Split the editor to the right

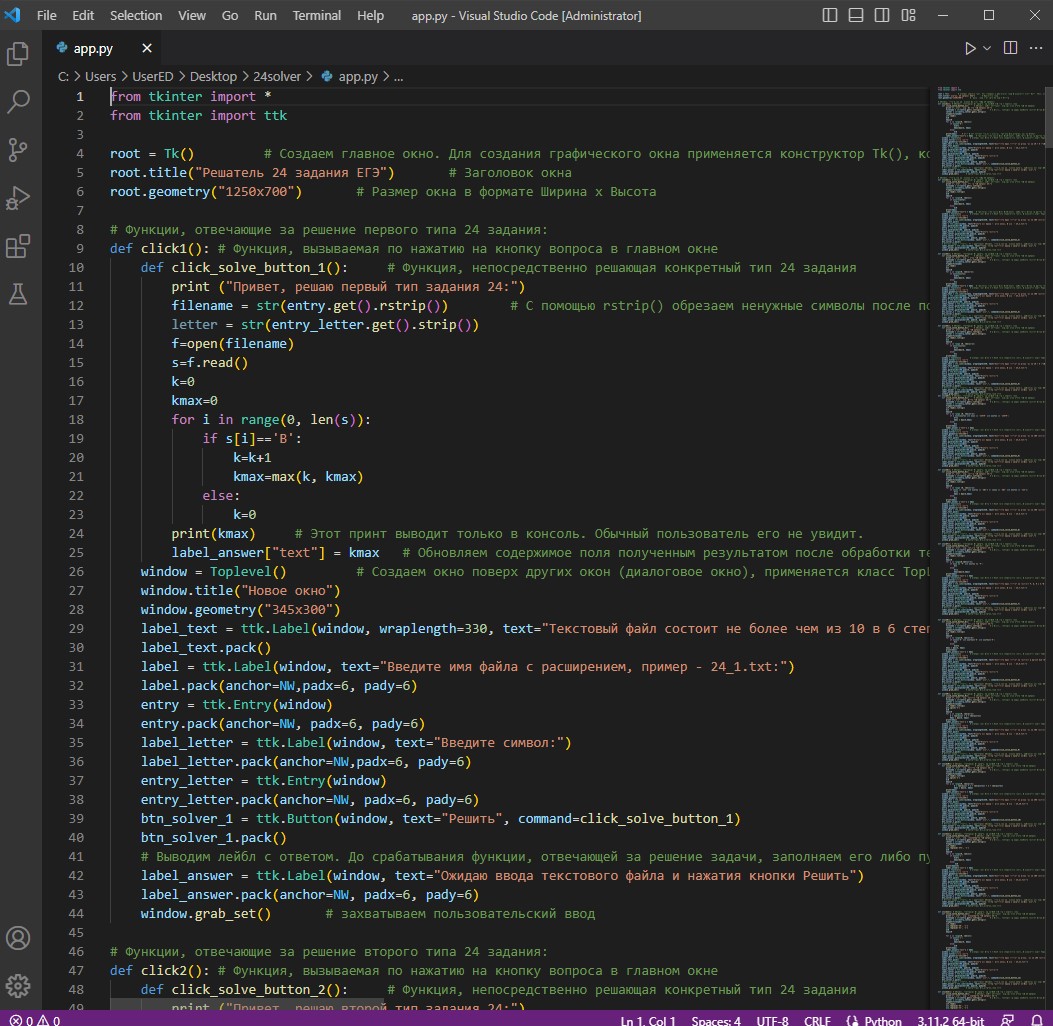1010,48
